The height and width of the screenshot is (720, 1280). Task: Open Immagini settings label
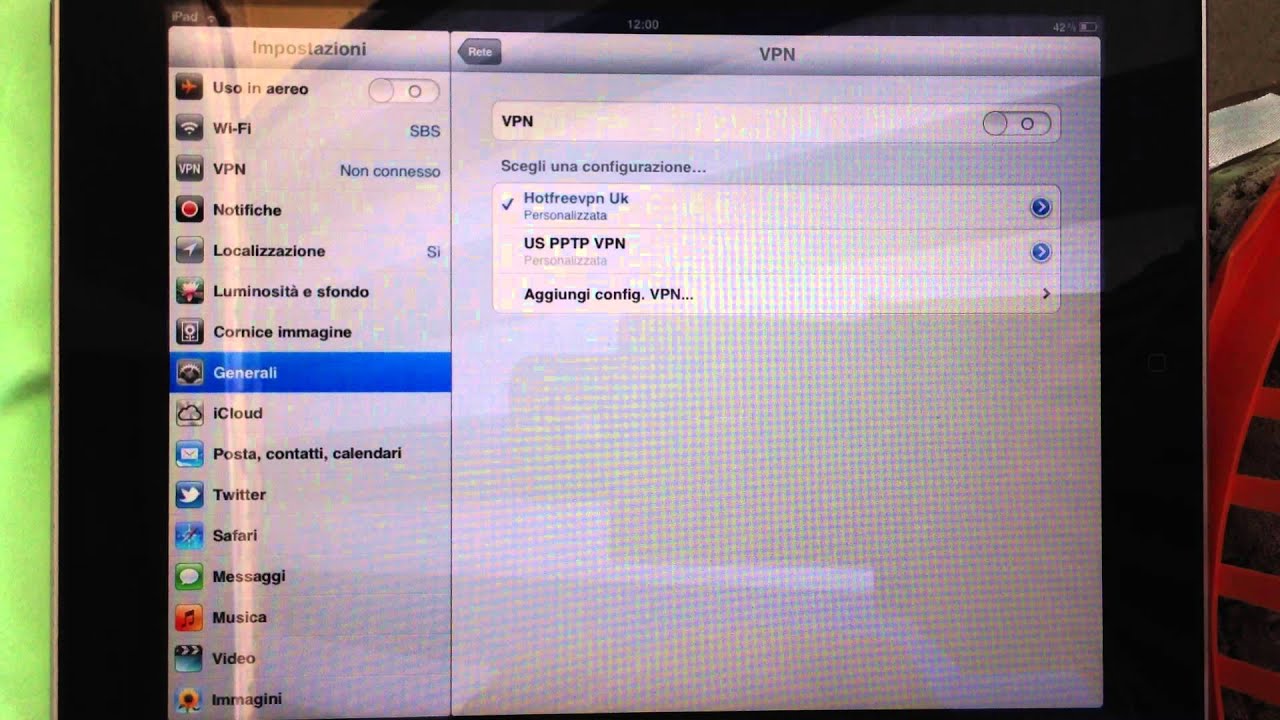tap(247, 700)
